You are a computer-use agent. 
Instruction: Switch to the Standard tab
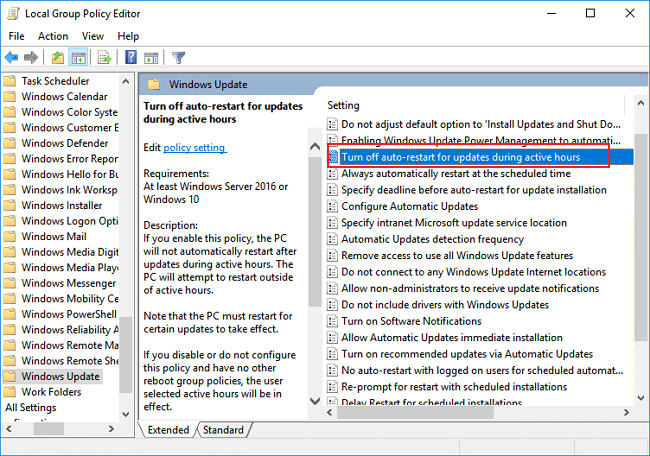(223, 430)
